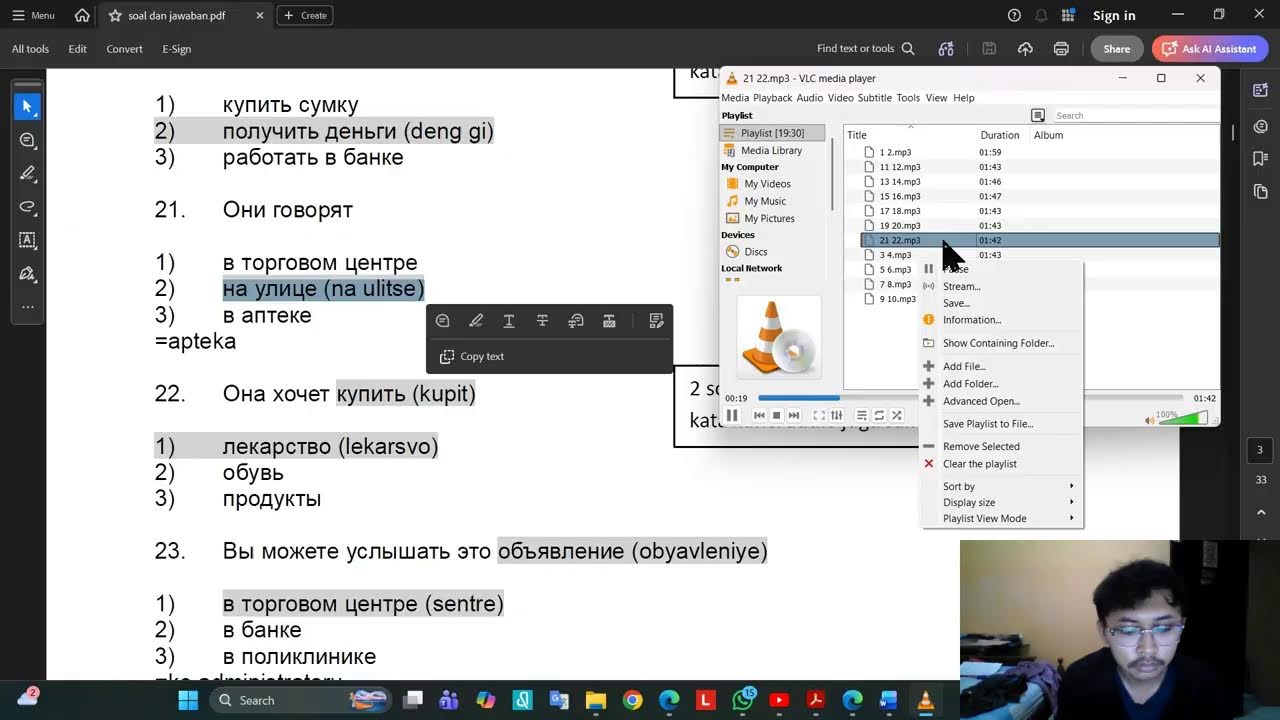This screenshot has width=1280, height=720.
Task: Open VLC Playback menu
Action: (x=773, y=98)
